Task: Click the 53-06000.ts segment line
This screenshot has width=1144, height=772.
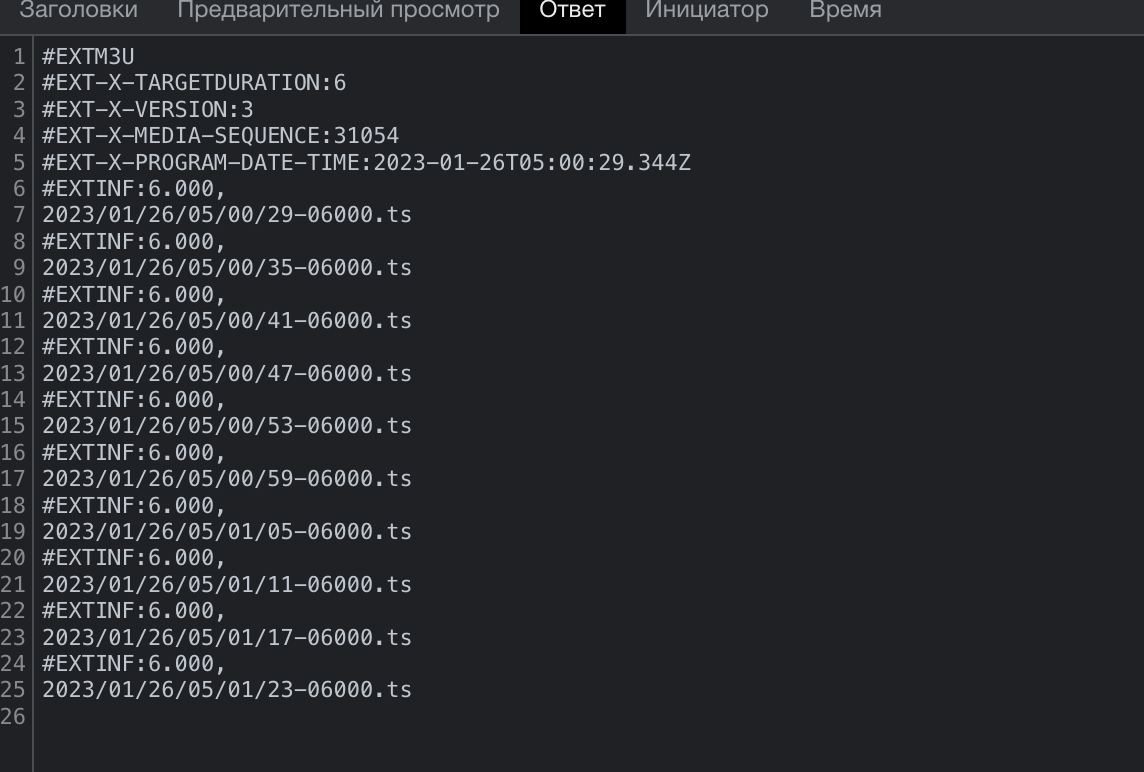Action: coord(227,425)
